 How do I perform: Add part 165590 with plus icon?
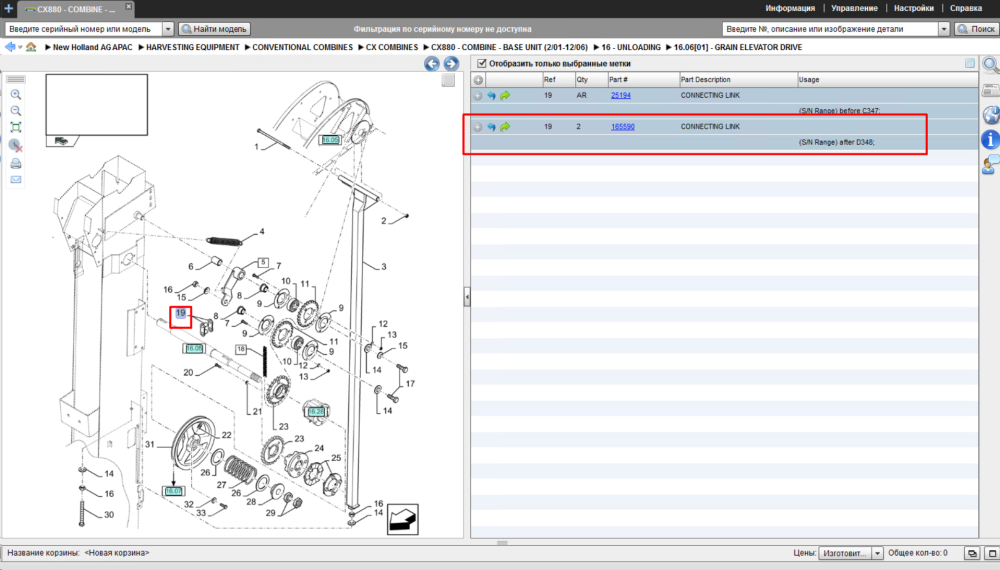tap(478, 127)
